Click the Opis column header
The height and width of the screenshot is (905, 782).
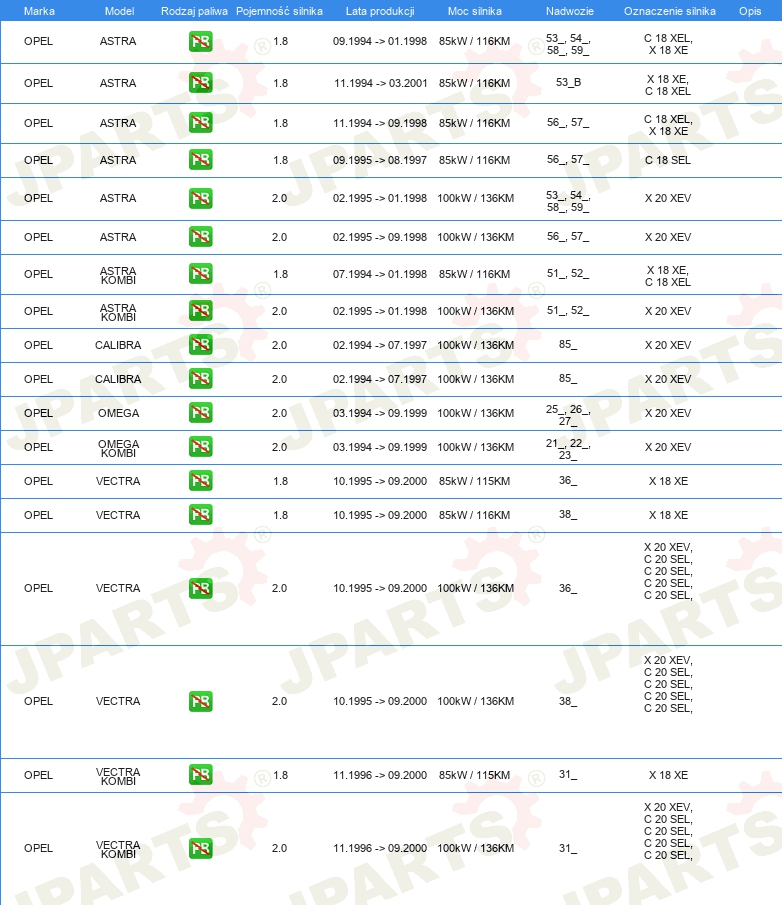click(750, 11)
